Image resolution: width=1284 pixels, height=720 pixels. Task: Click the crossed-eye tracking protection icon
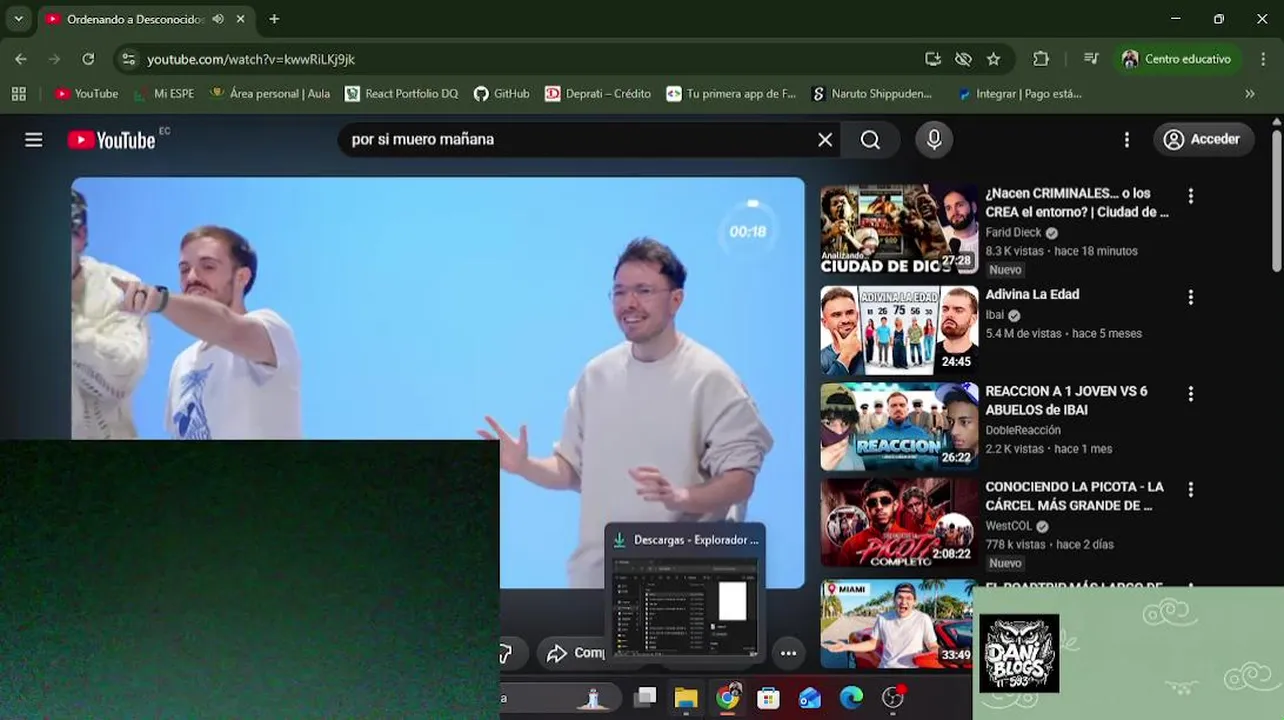pyautogui.click(x=963, y=59)
